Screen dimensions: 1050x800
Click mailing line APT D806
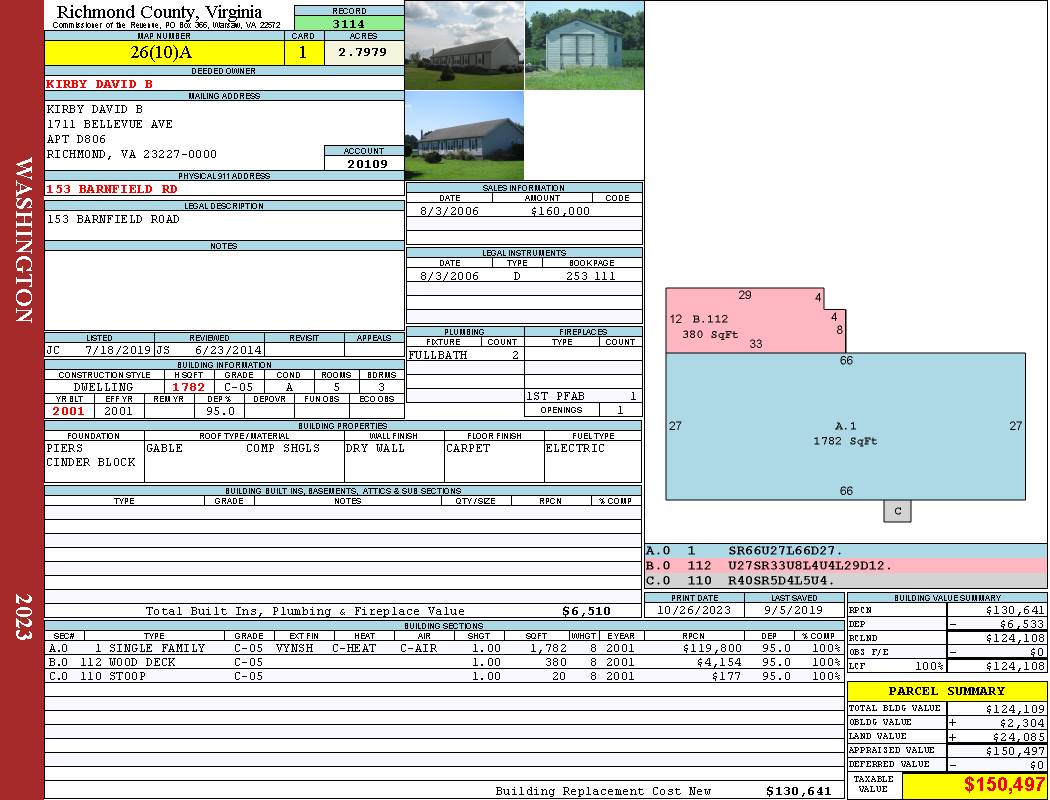click(76, 139)
